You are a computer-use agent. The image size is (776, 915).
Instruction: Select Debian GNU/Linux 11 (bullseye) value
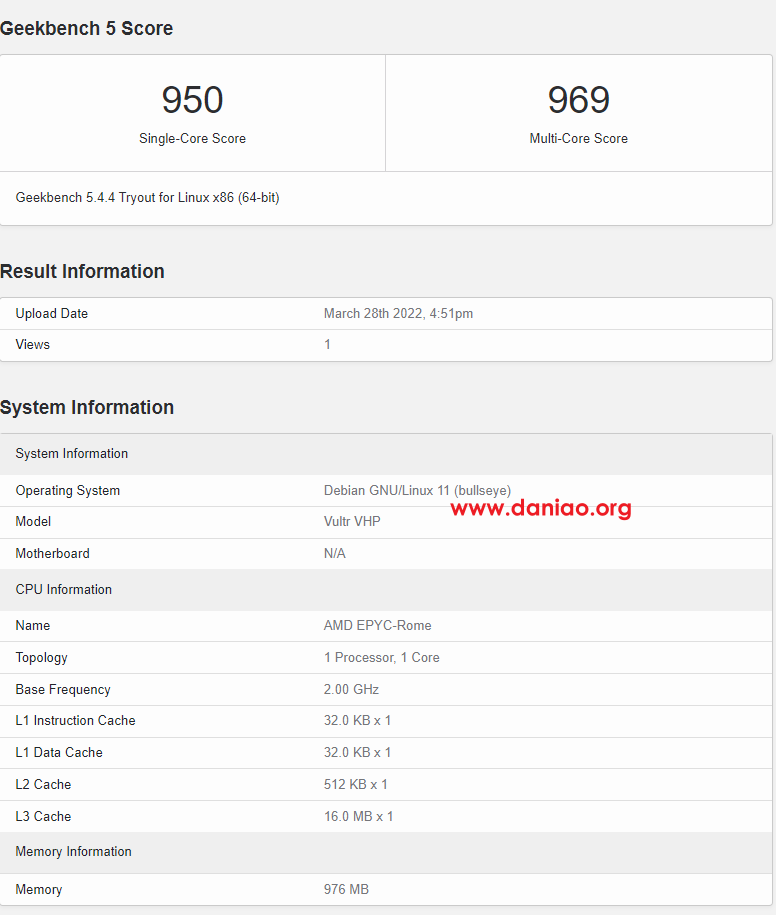(x=417, y=491)
